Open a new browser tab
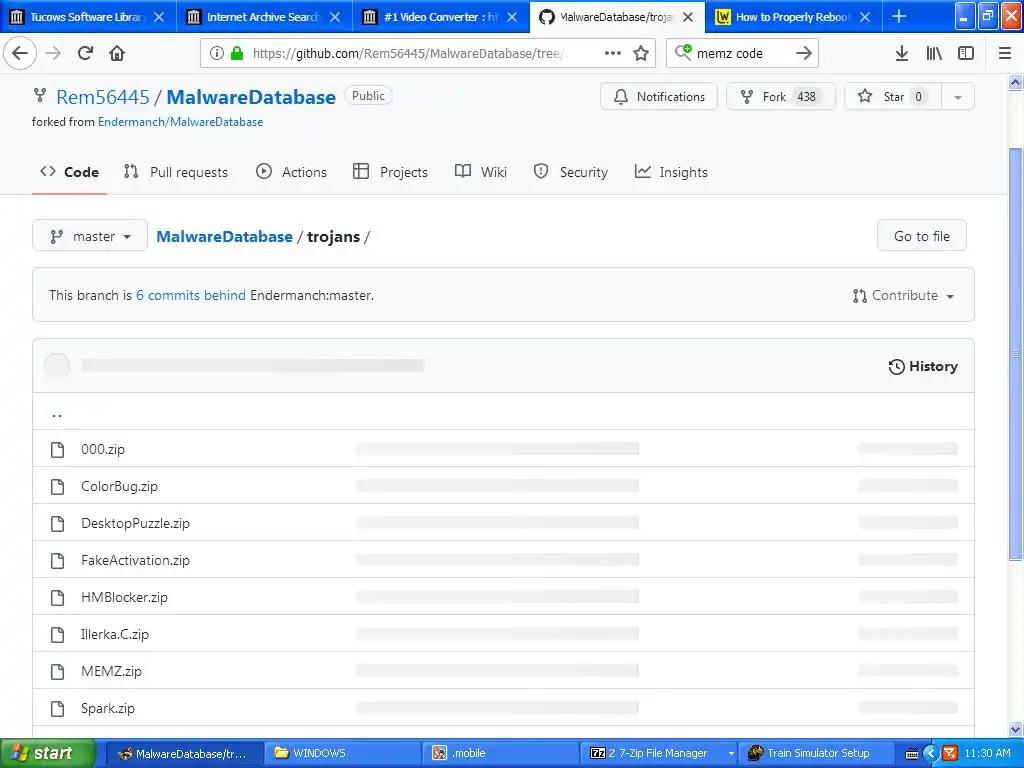1024x768 pixels. click(899, 16)
